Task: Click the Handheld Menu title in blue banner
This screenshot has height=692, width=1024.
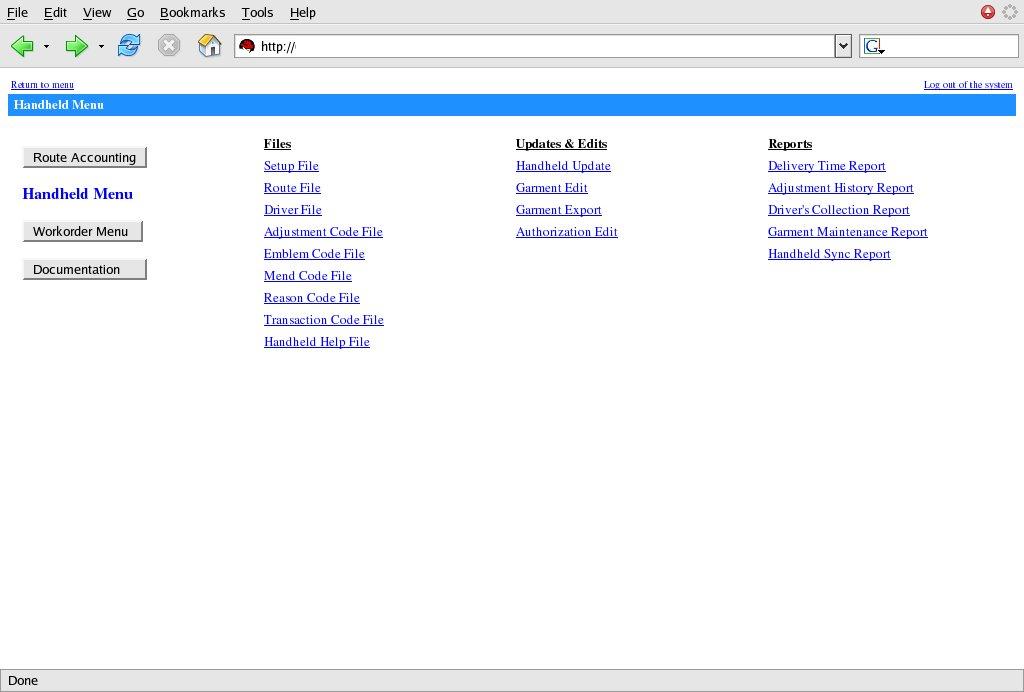Action: click(59, 105)
